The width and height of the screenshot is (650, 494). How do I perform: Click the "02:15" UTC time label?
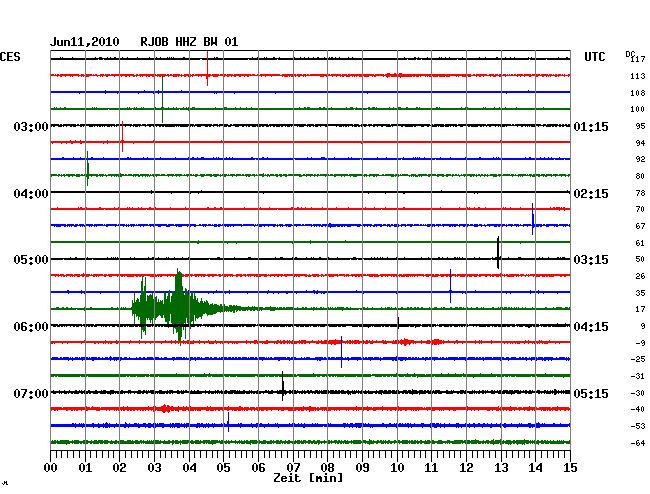tap(591, 194)
